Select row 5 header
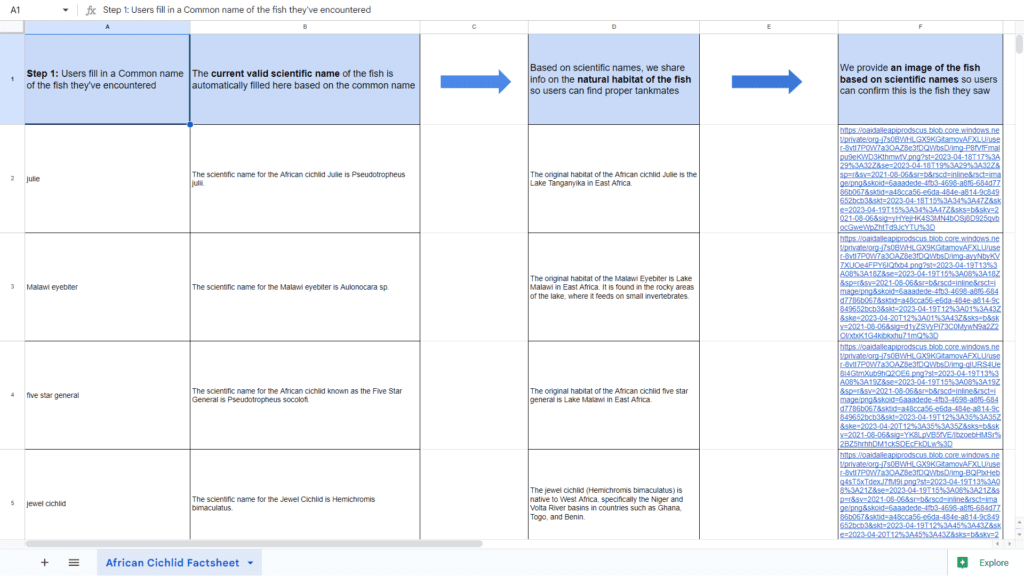The image size is (1024, 576). (x=12, y=494)
